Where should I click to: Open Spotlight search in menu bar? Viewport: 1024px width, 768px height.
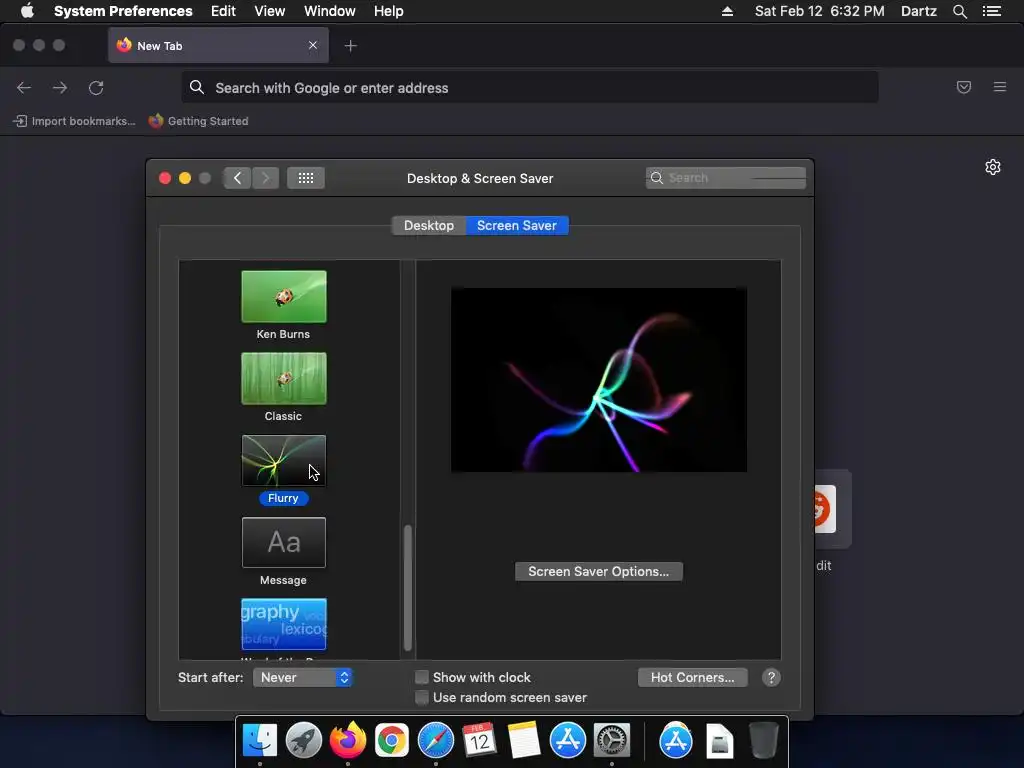959,11
